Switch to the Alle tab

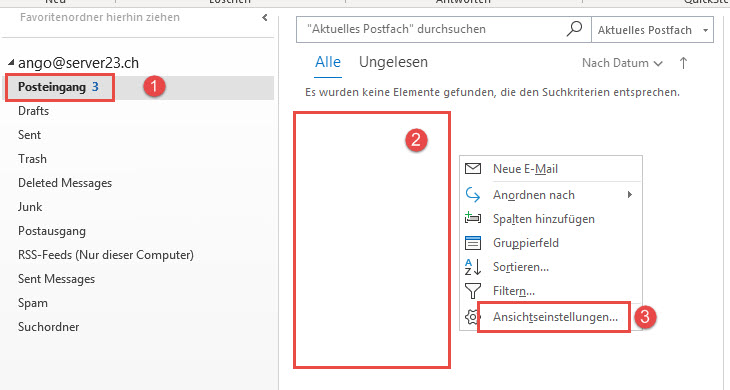328,62
